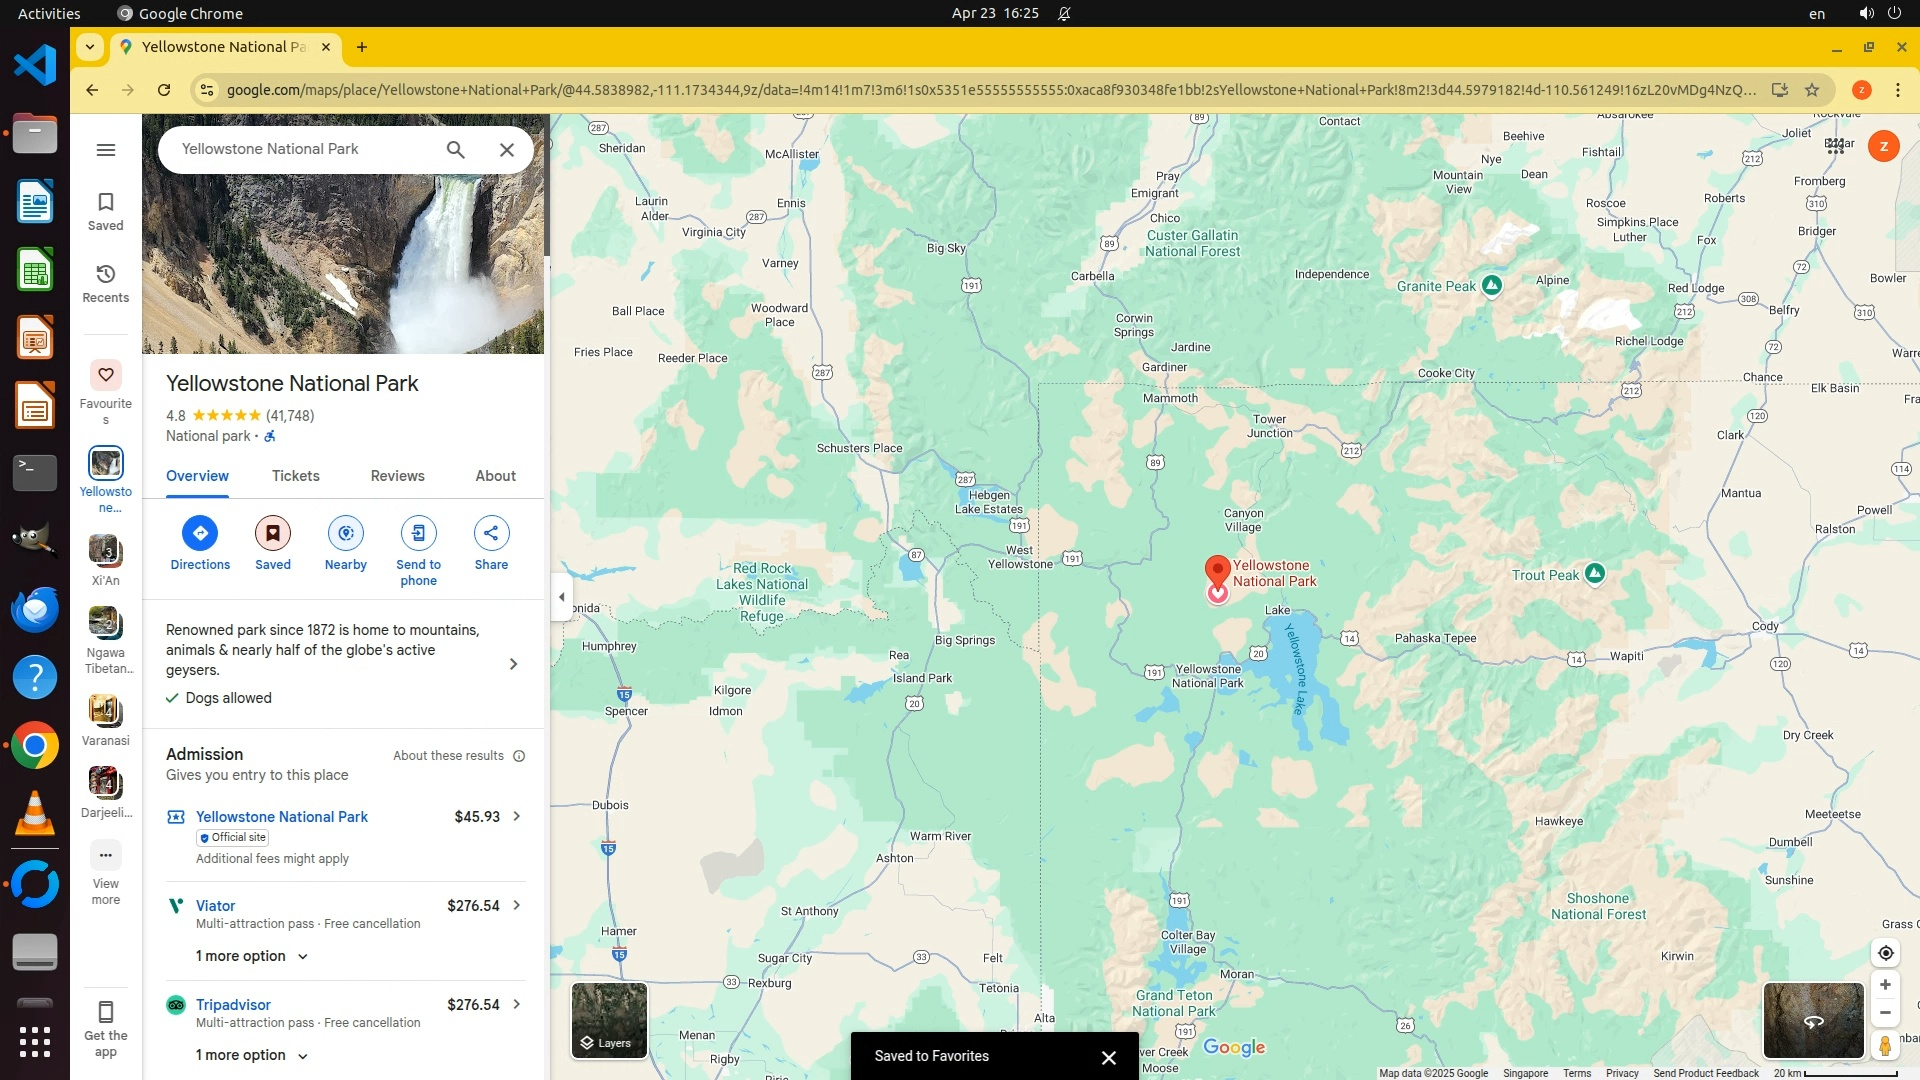Image resolution: width=1920 pixels, height=1080 pixels.
Task: Open the hamburger menu in sidebar
Action: 106,150
